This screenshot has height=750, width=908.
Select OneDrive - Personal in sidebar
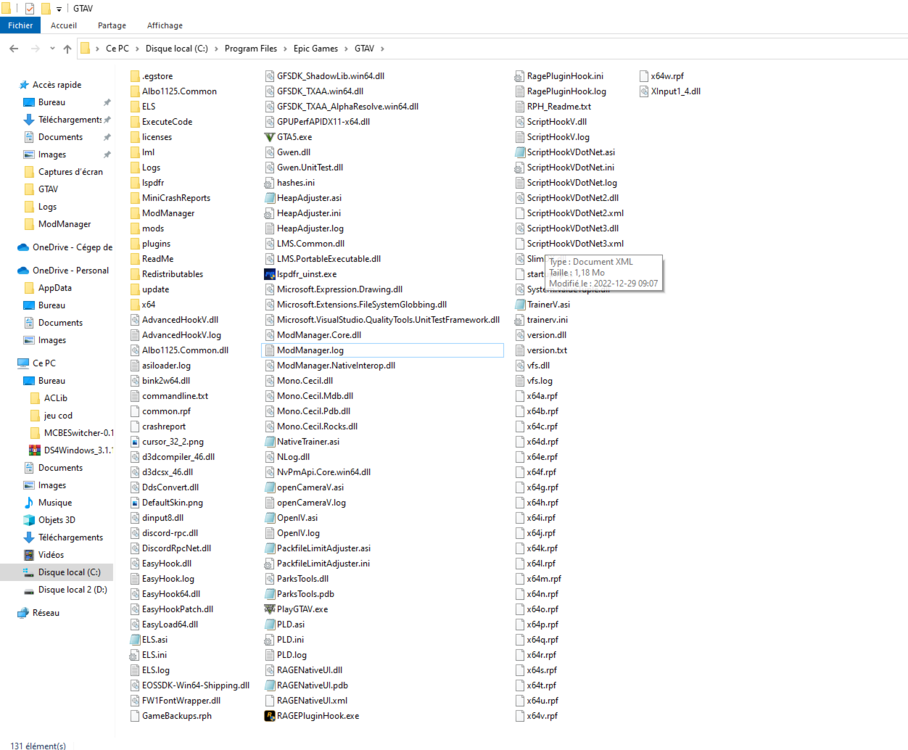click(x=70, y=270)
